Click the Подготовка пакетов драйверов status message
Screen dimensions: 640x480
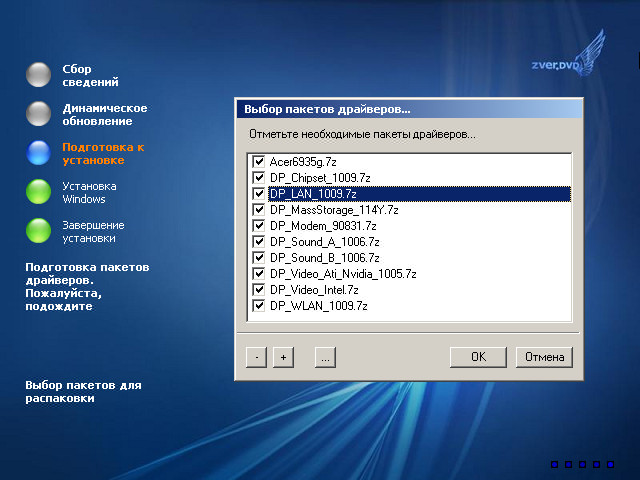[87, 287]
